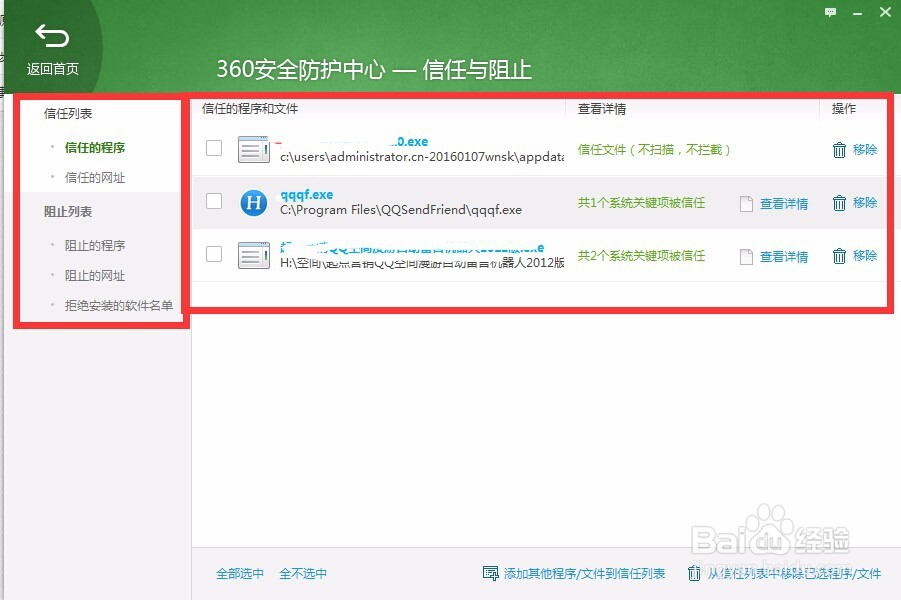Click the trash icon beside qqqf.exe
Viewport: 901px width, 600px height.
(837, 203)
